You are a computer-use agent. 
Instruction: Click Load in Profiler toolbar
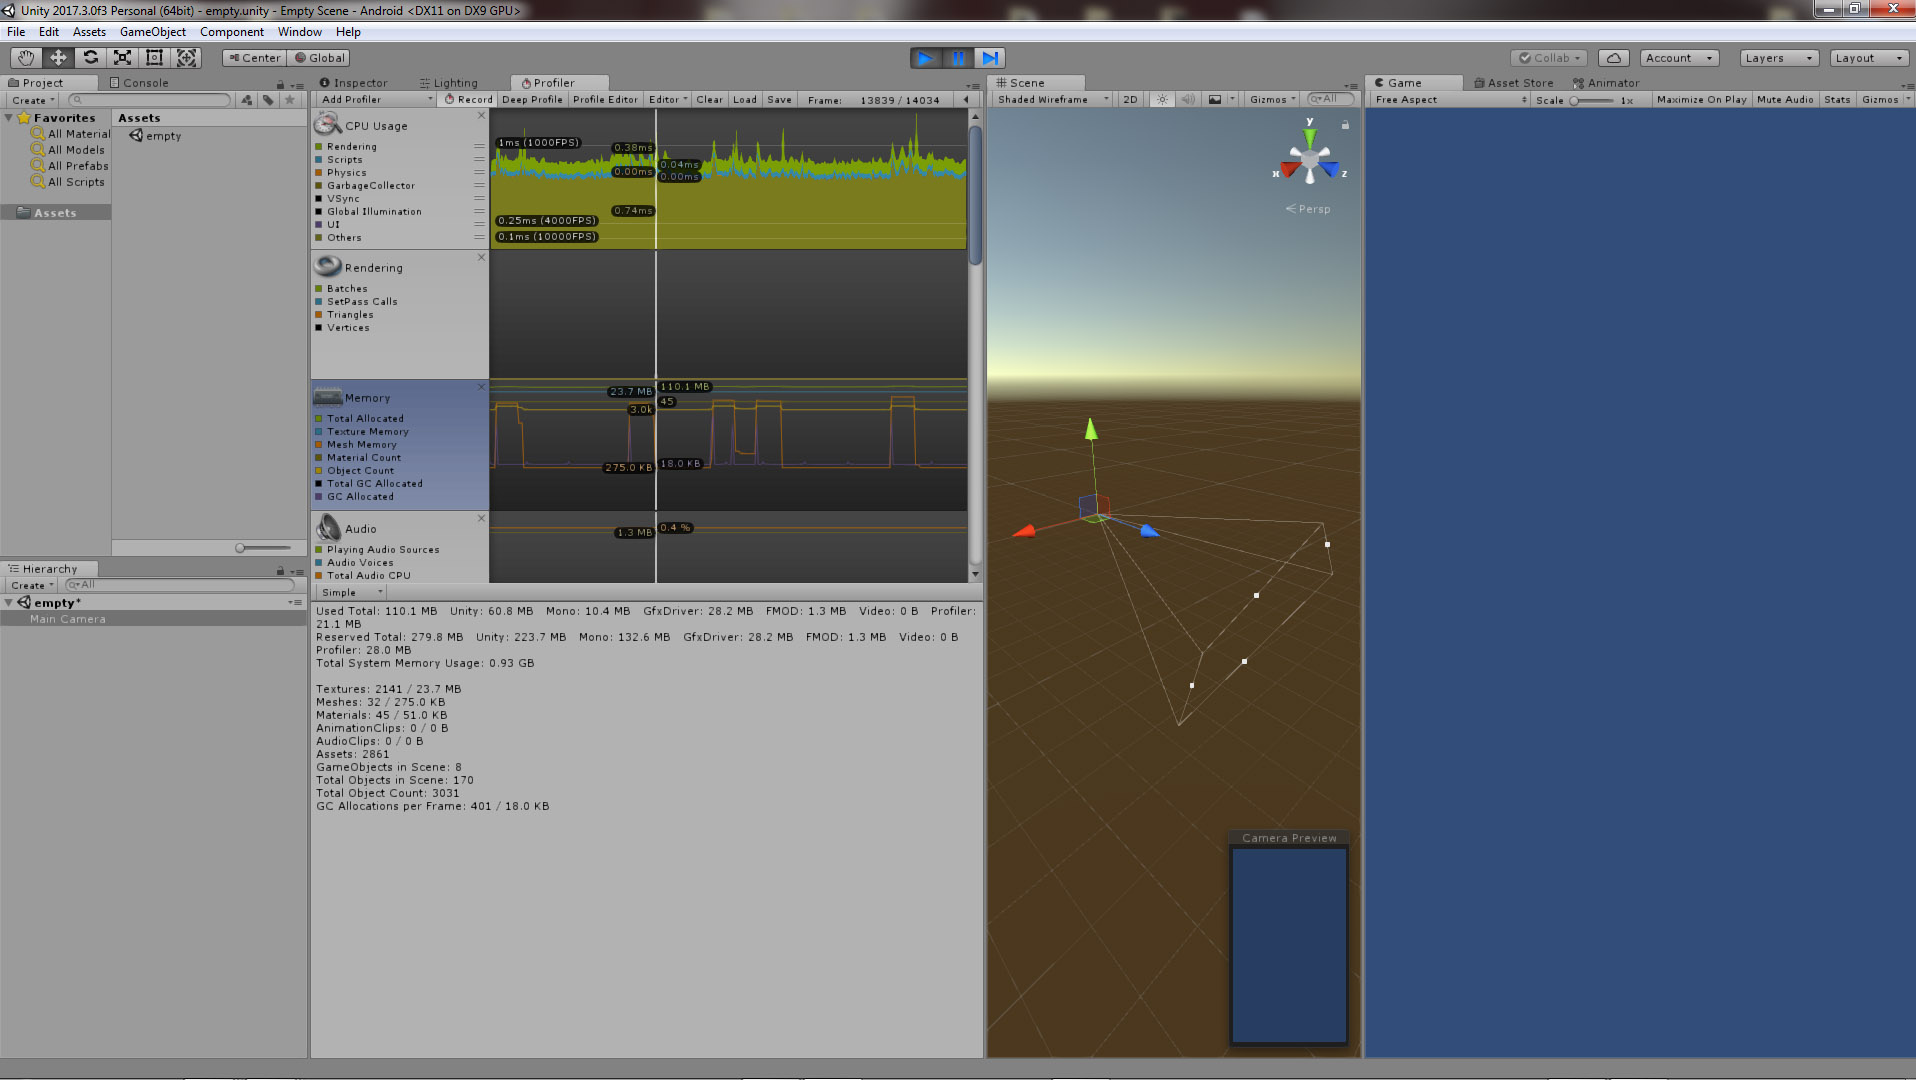[745, 100]
